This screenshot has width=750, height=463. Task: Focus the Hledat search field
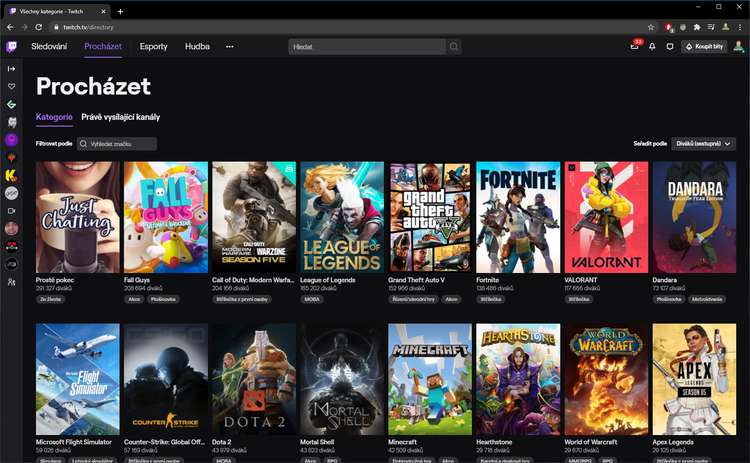tap(367, 46)
